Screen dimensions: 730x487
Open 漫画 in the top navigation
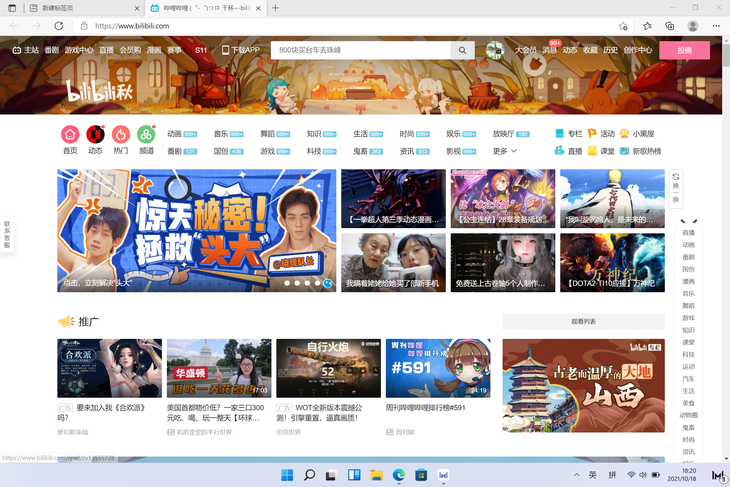(x=154, y=50)
